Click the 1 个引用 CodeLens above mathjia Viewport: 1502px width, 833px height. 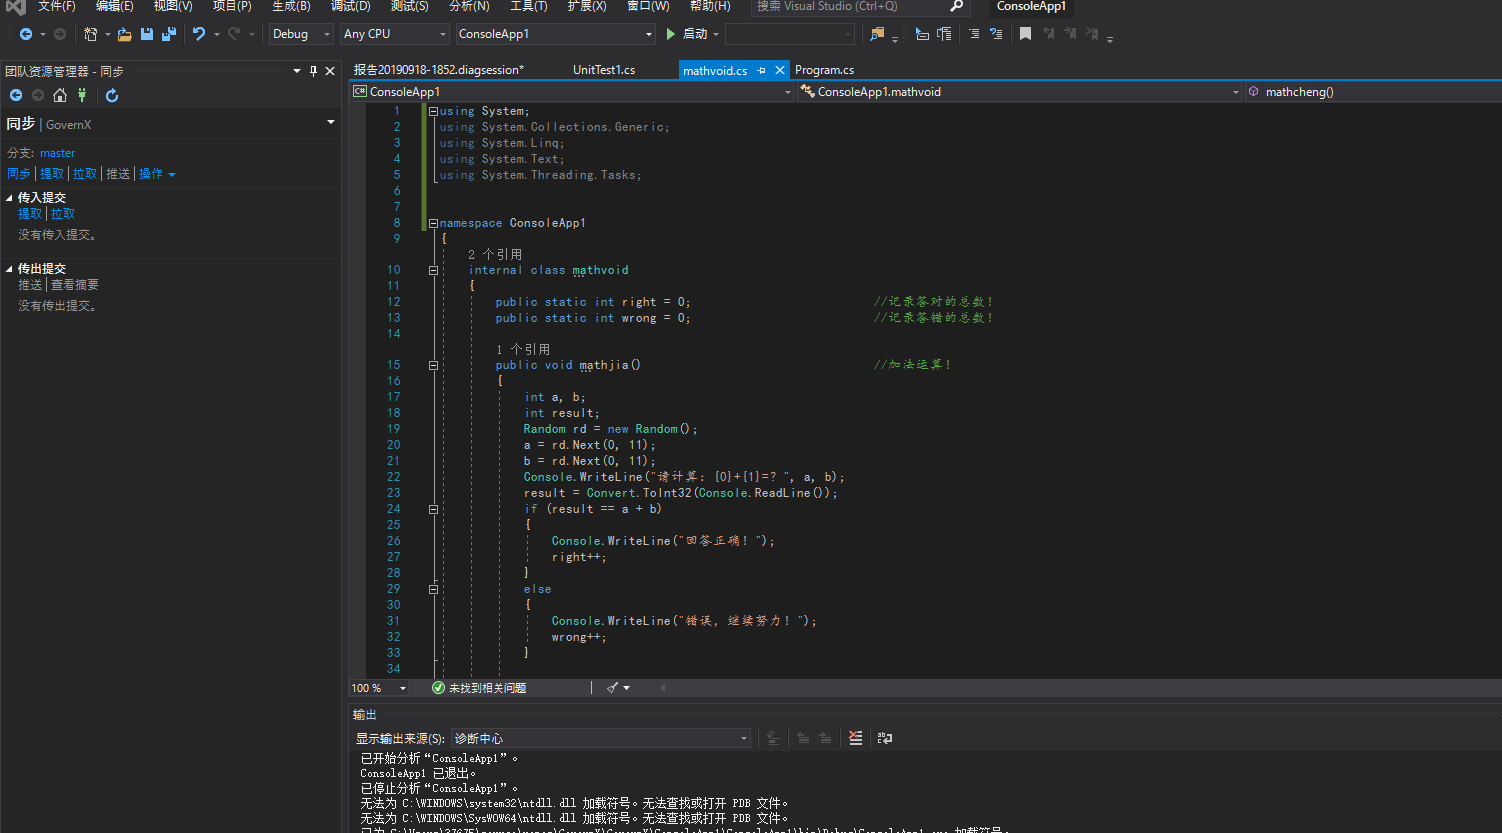[523, 349]
